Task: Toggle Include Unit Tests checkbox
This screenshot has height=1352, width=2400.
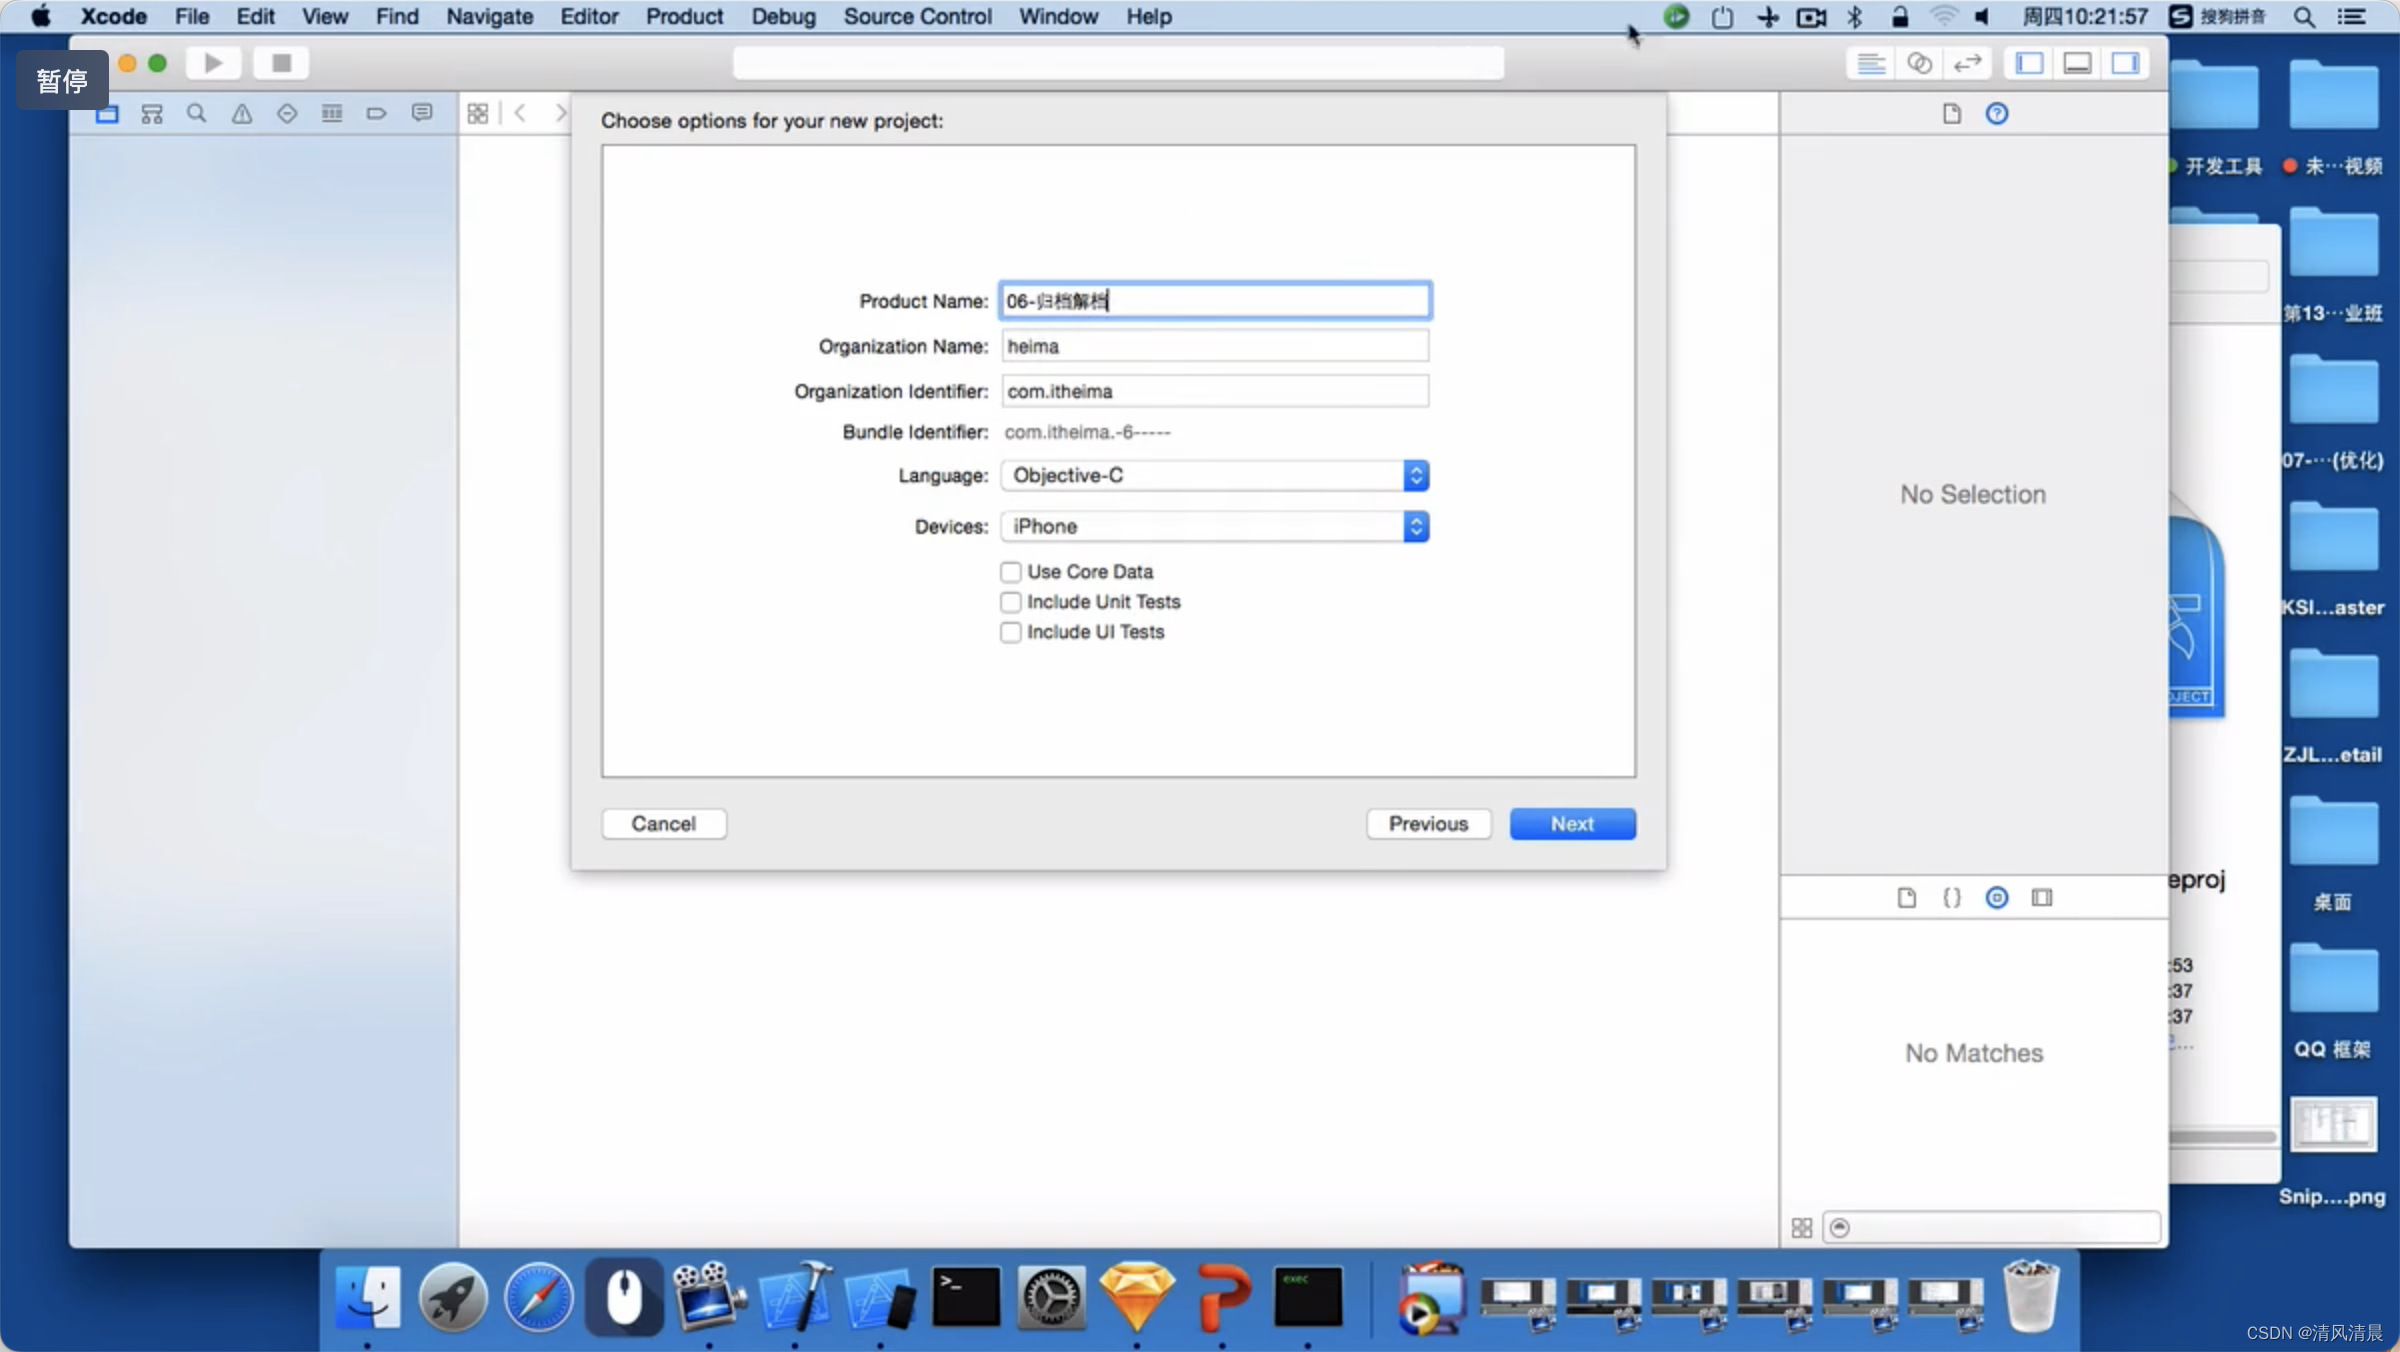Action: [1010, 600]
